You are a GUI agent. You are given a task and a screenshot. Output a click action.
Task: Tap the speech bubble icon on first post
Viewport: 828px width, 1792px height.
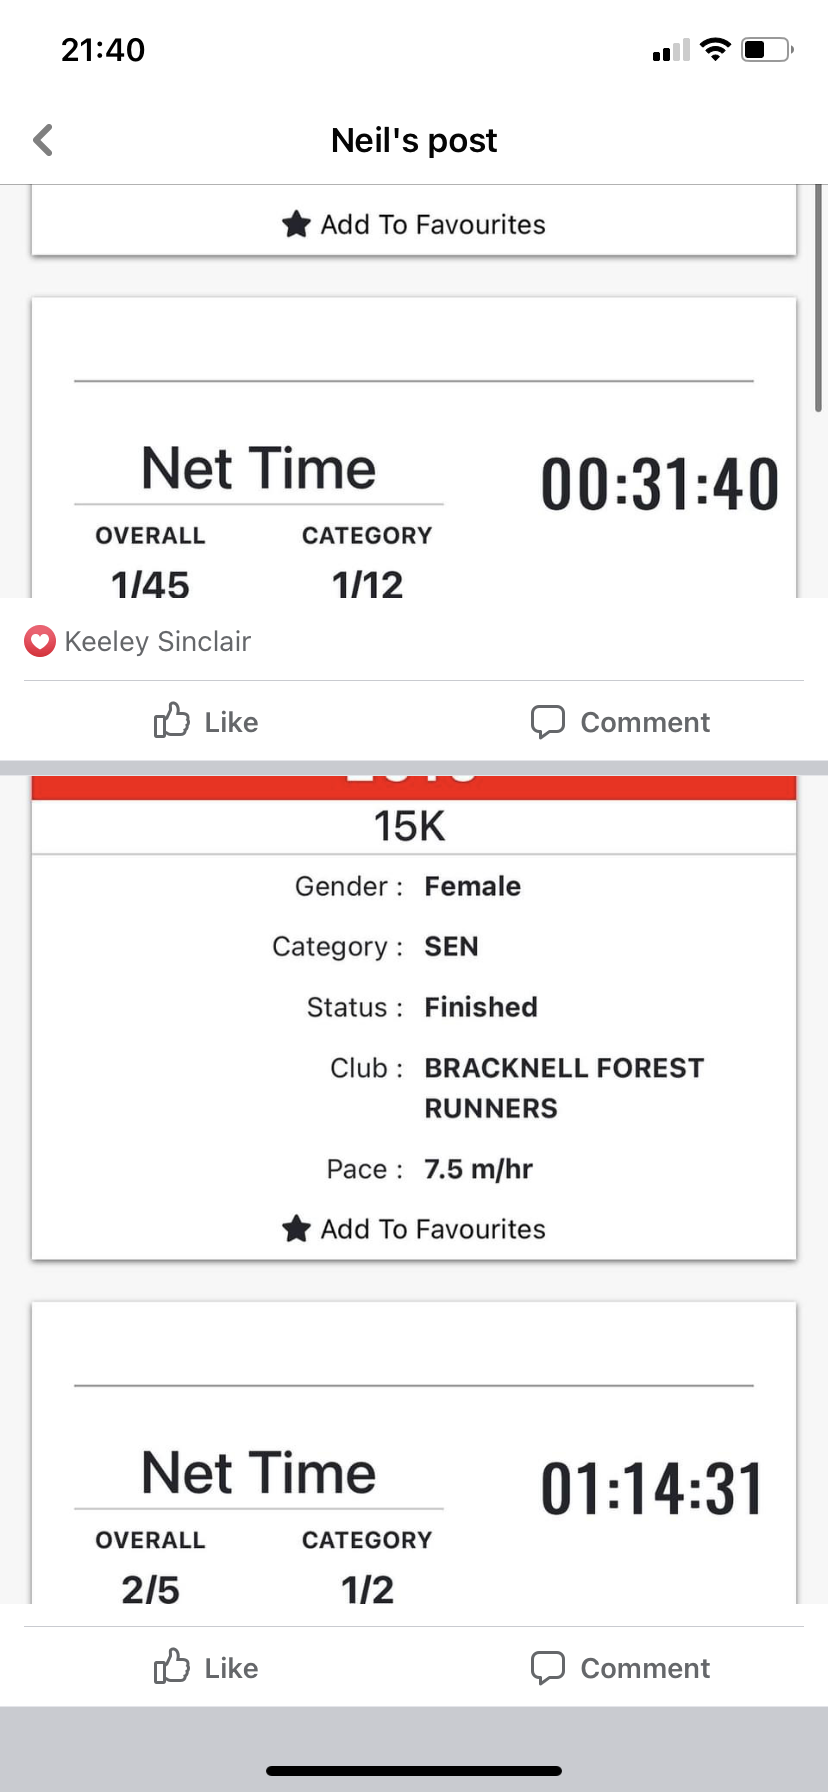tap(547, 721)
